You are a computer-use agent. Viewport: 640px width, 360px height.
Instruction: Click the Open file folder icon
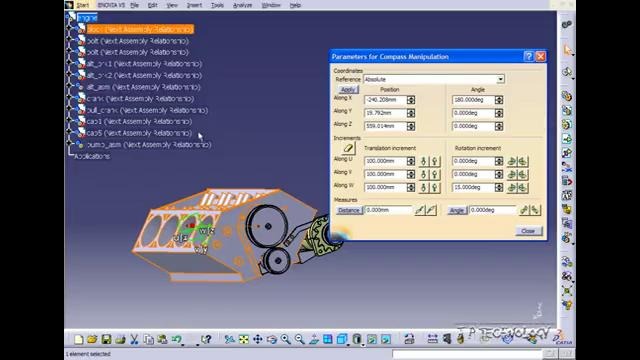click(x=92, y=339)
